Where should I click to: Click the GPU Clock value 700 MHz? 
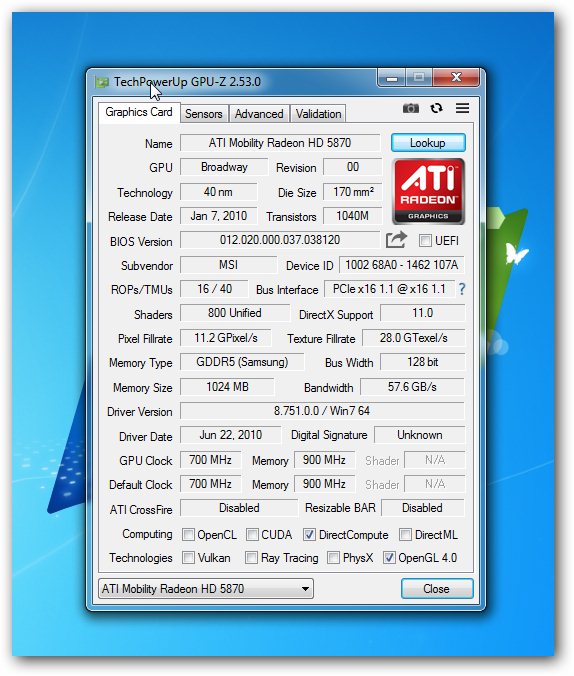[210, 460]
